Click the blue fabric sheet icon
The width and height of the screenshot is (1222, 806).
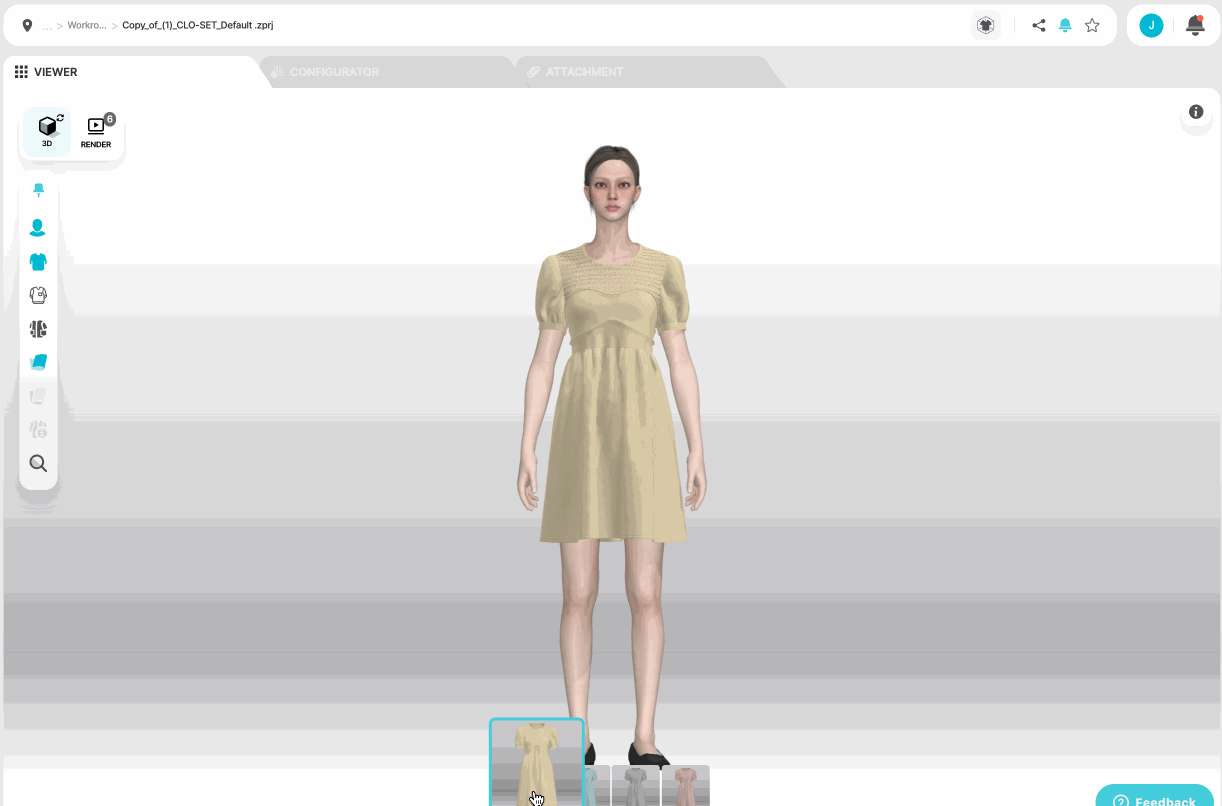[x=38, y=362]
